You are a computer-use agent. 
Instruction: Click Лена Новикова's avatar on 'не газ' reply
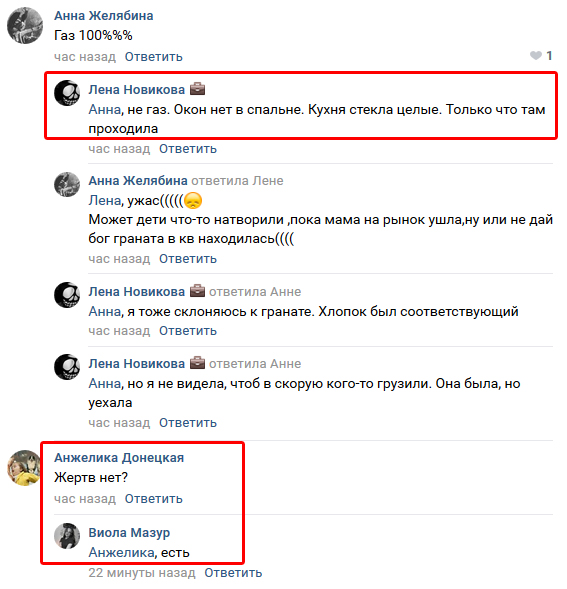point(67,93)
